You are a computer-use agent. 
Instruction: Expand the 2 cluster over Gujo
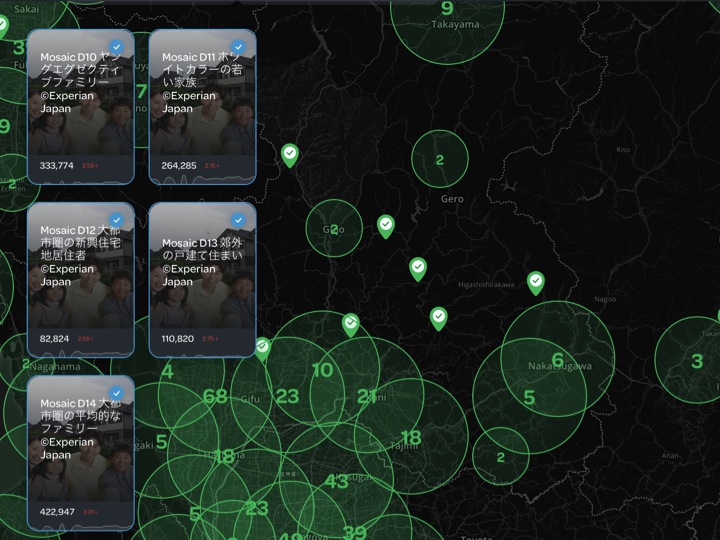(x=334, y=228)
